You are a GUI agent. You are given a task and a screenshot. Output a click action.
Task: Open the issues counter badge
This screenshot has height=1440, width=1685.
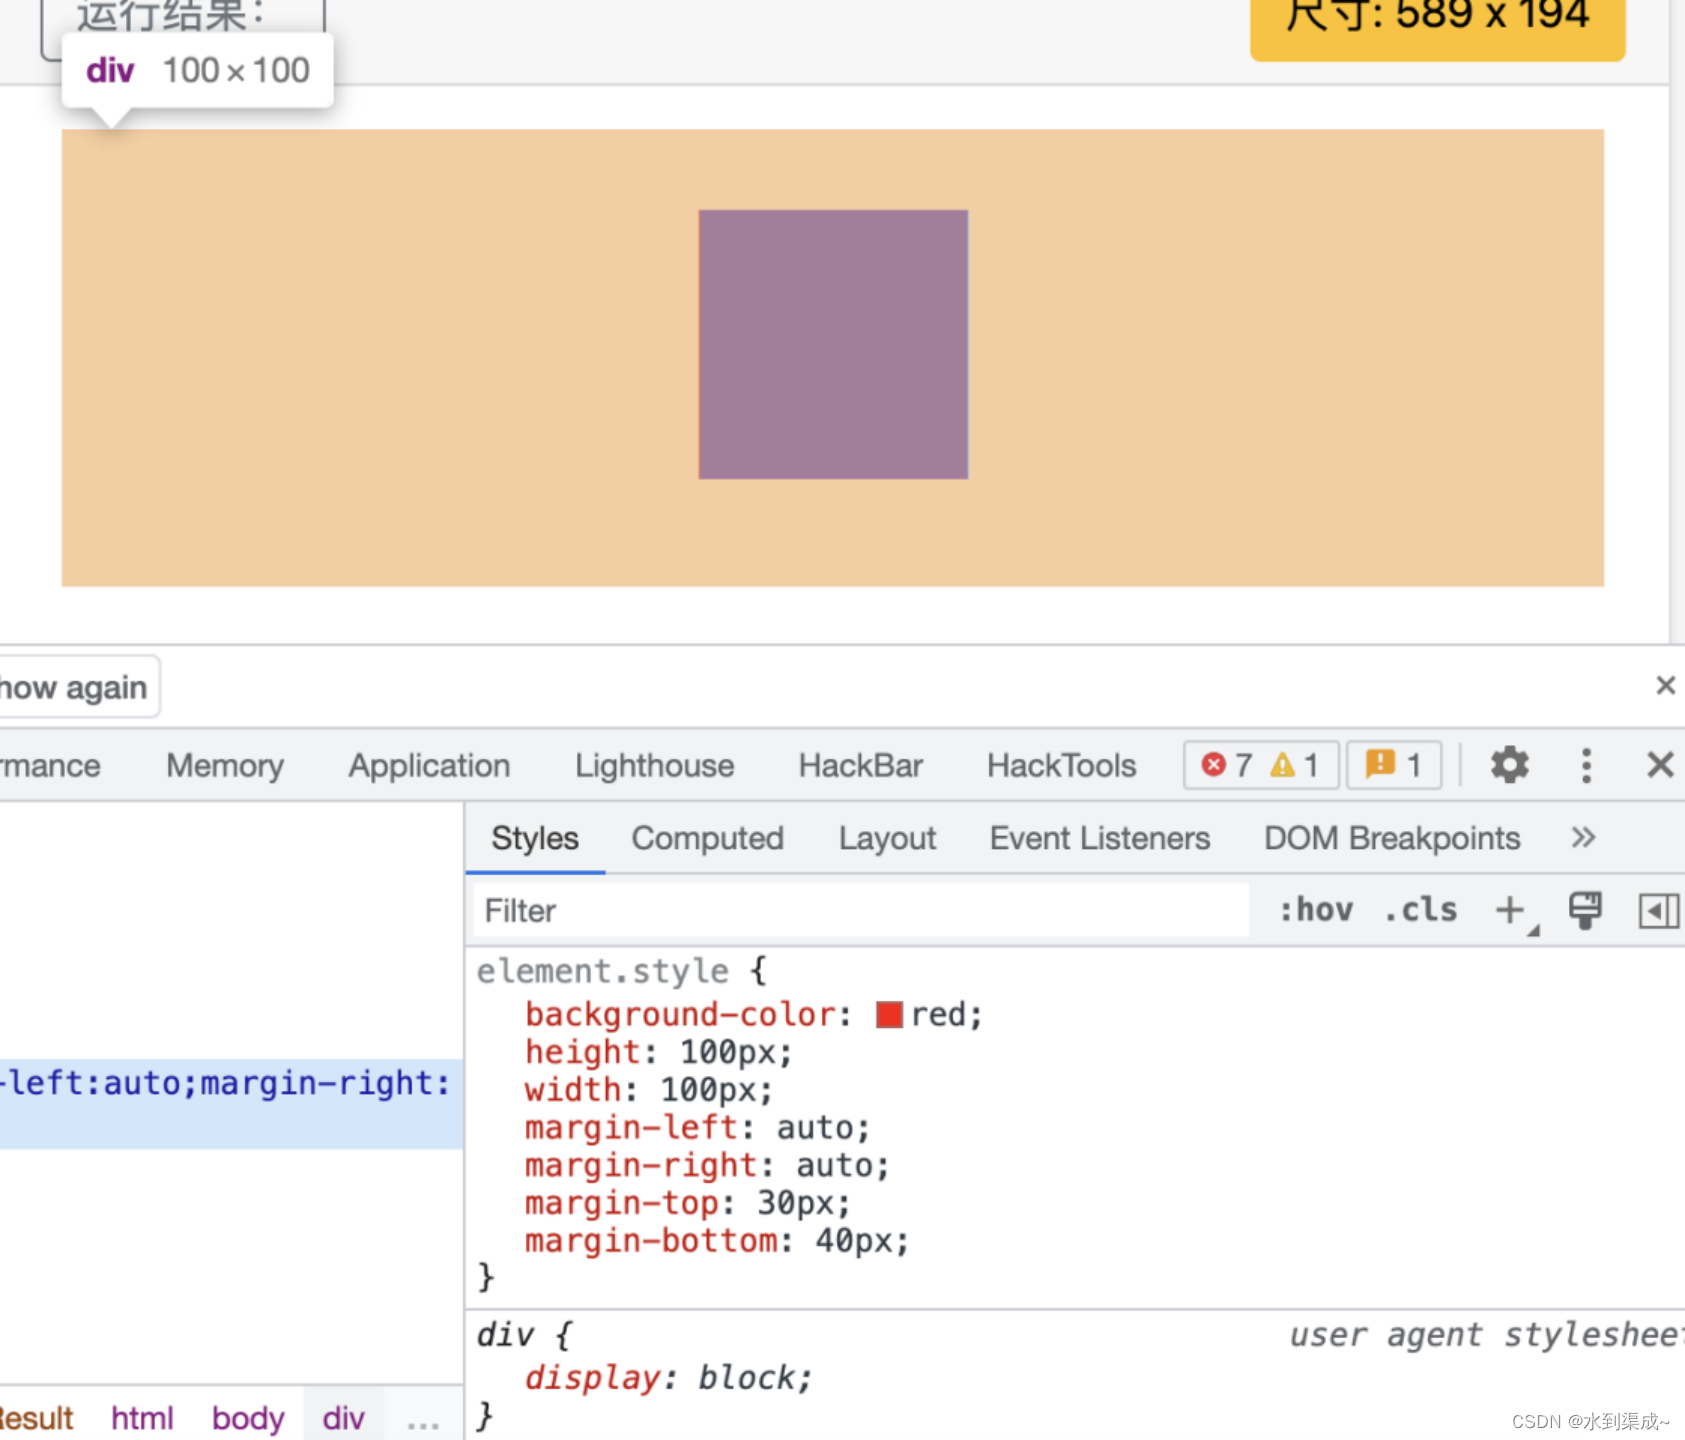(1394, 766)
